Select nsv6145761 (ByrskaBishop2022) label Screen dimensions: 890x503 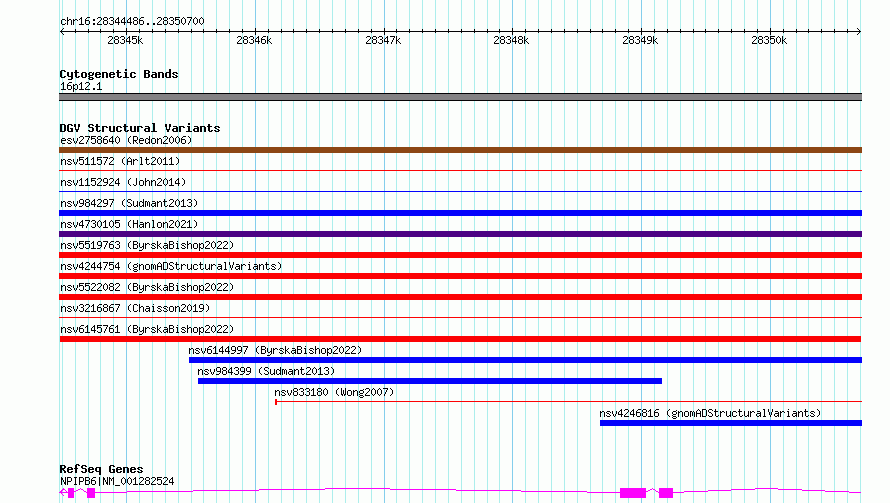click(147, 329)
